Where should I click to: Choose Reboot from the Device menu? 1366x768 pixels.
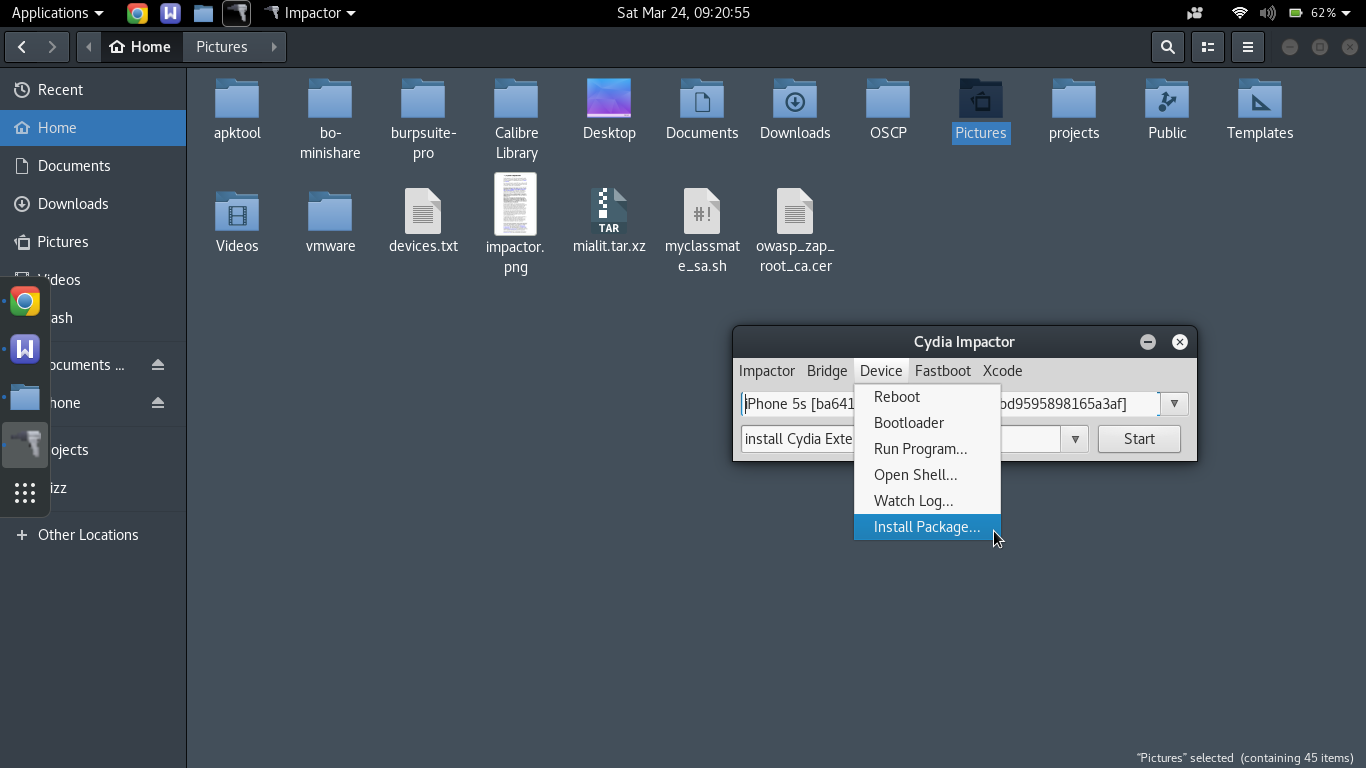(x=927, y=397)
